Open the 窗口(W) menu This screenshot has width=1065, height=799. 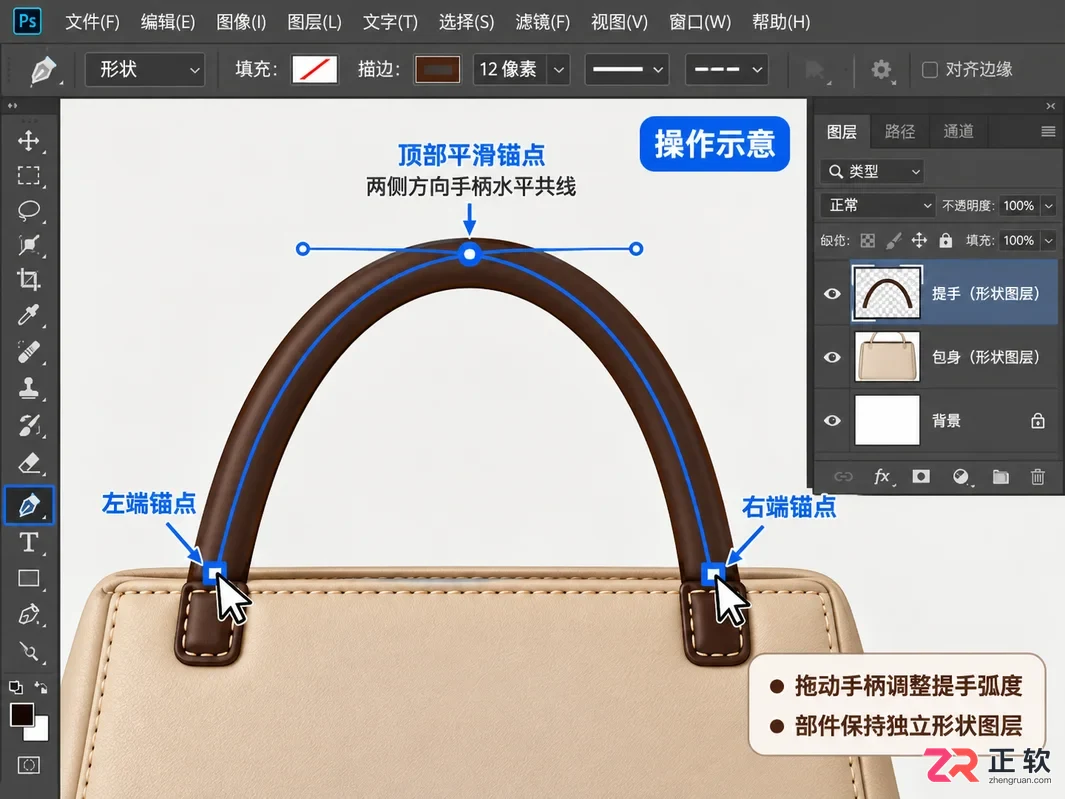click(x=700, y=22)
